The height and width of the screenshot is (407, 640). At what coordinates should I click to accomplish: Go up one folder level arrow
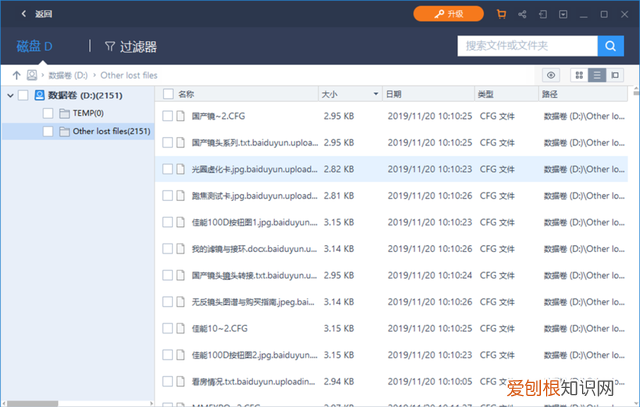click(x=16, y=75)
